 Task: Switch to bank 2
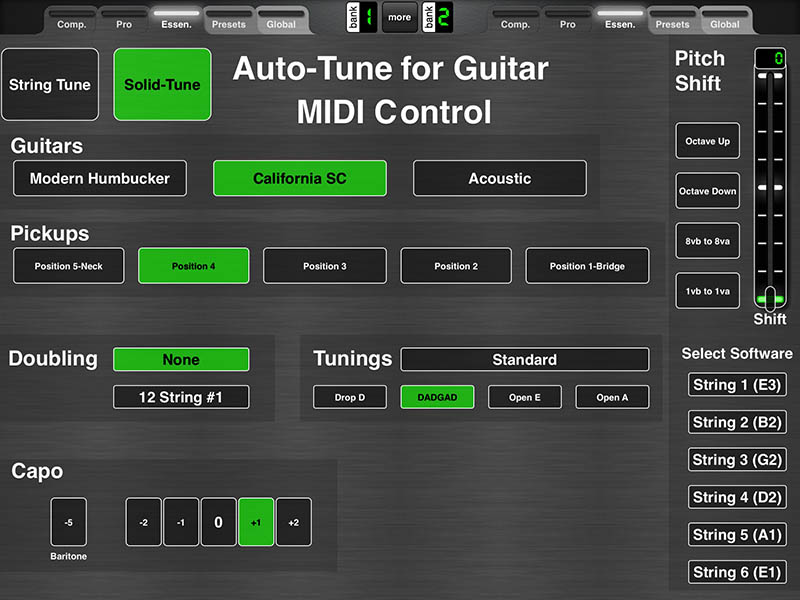(x=437, y=17)
